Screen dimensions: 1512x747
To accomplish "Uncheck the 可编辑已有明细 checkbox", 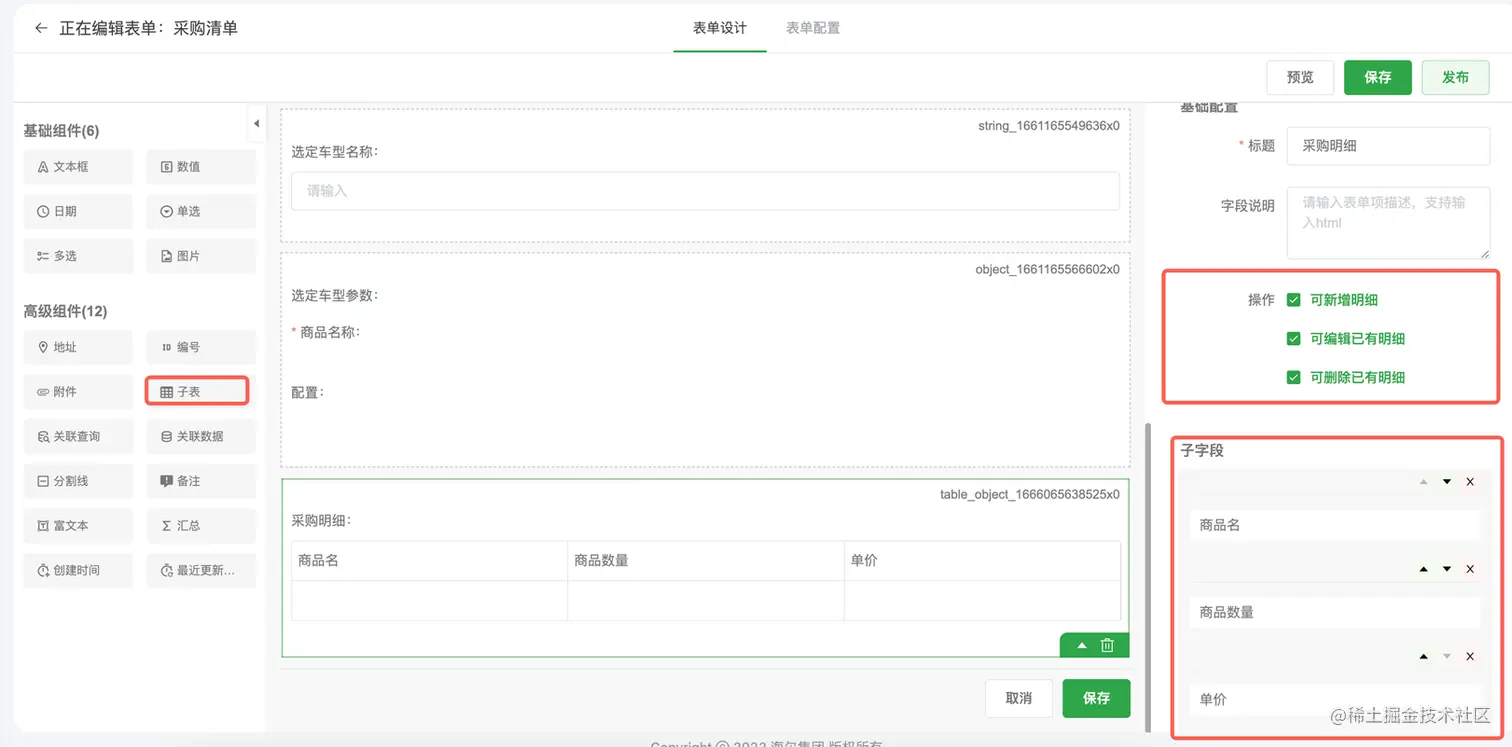I will (1294, 339).
